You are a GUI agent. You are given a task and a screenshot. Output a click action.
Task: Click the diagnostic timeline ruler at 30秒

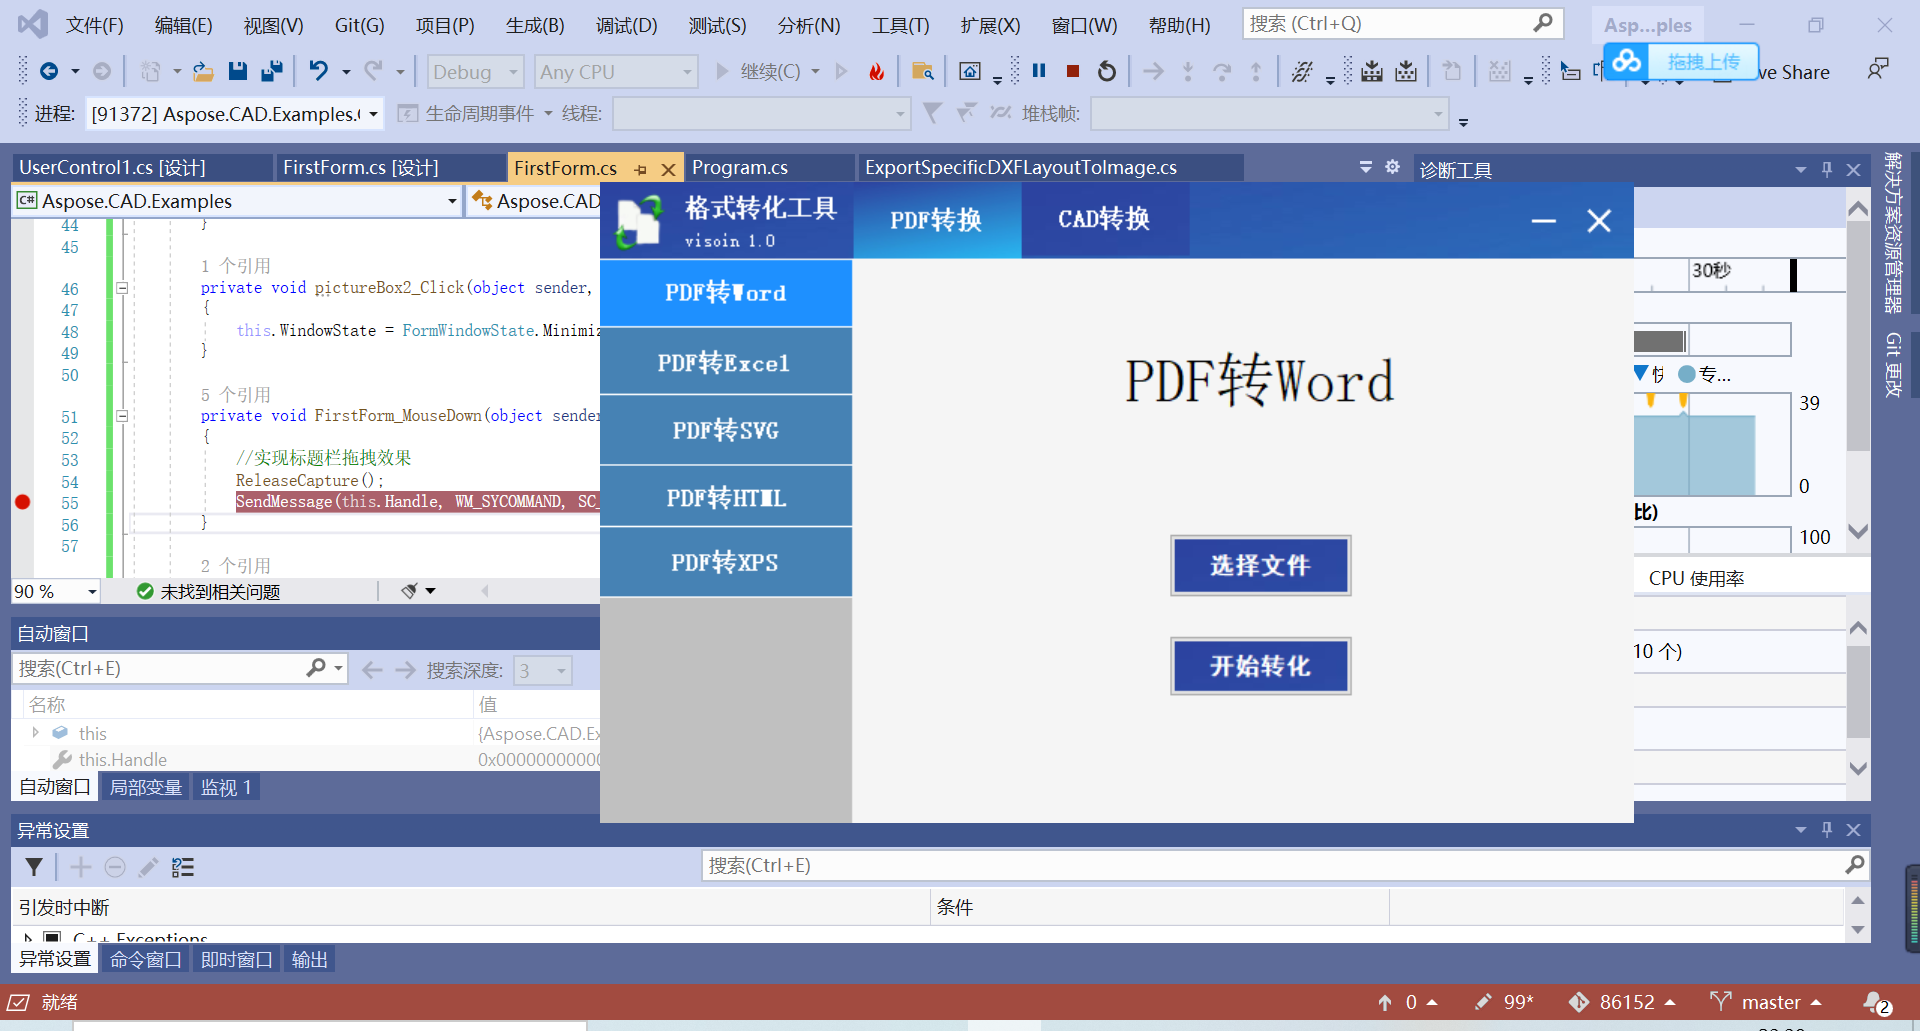(x=1711, y=271)
